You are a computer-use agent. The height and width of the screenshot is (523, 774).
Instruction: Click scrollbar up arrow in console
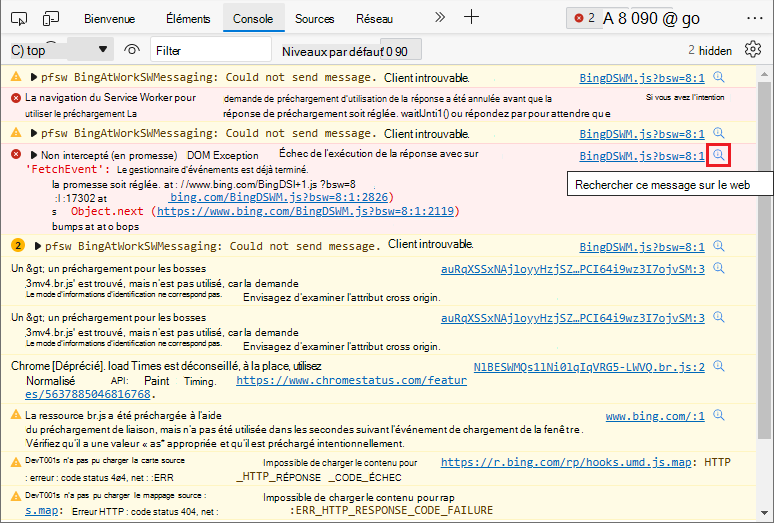[764, 75]
